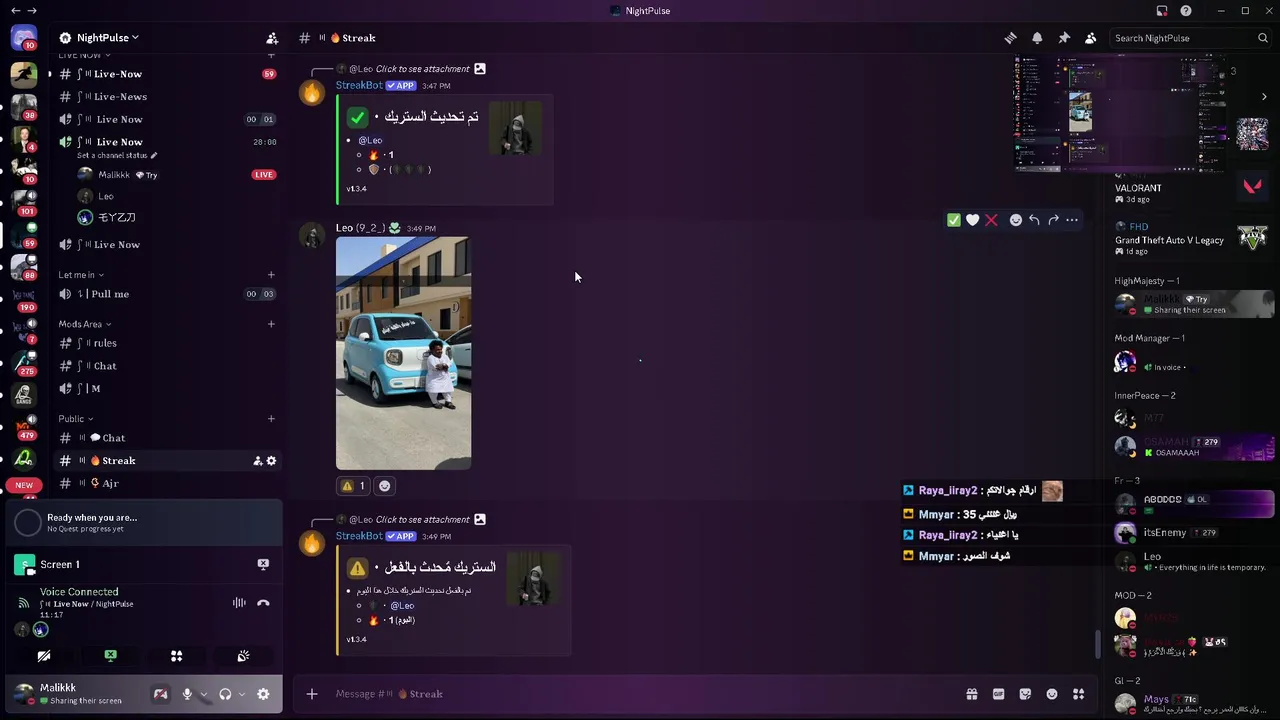Disconnect from voice with hang-up icon

coord(263,603)
